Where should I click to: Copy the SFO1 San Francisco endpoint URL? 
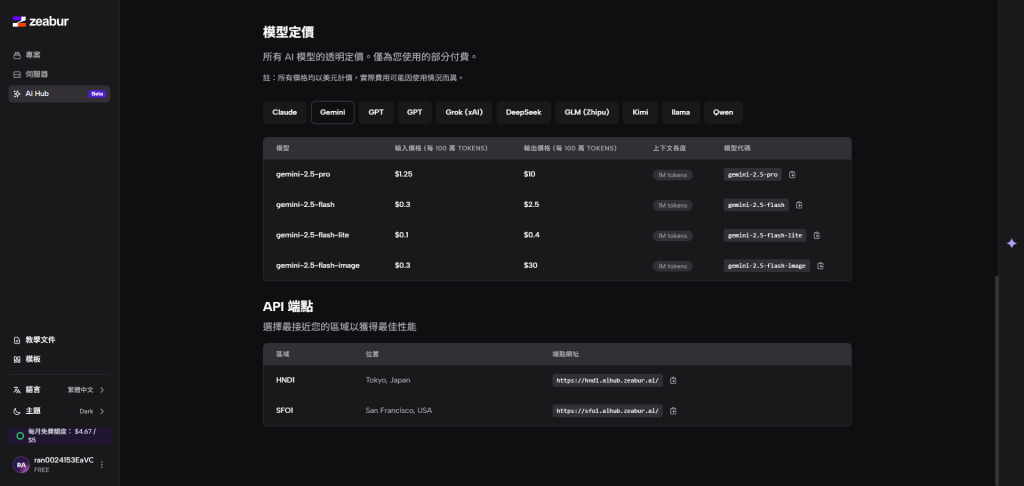coord(673,411)
